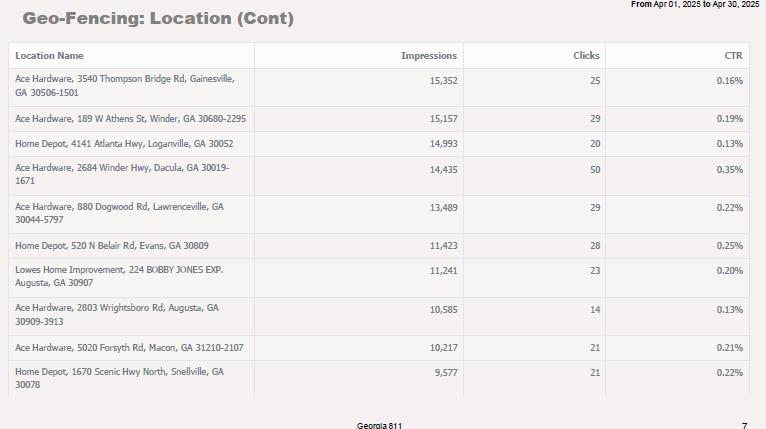Click the 0.35% CTR value
The height and width of the screenshot is (429, 766).
click(x=730, y=170)
